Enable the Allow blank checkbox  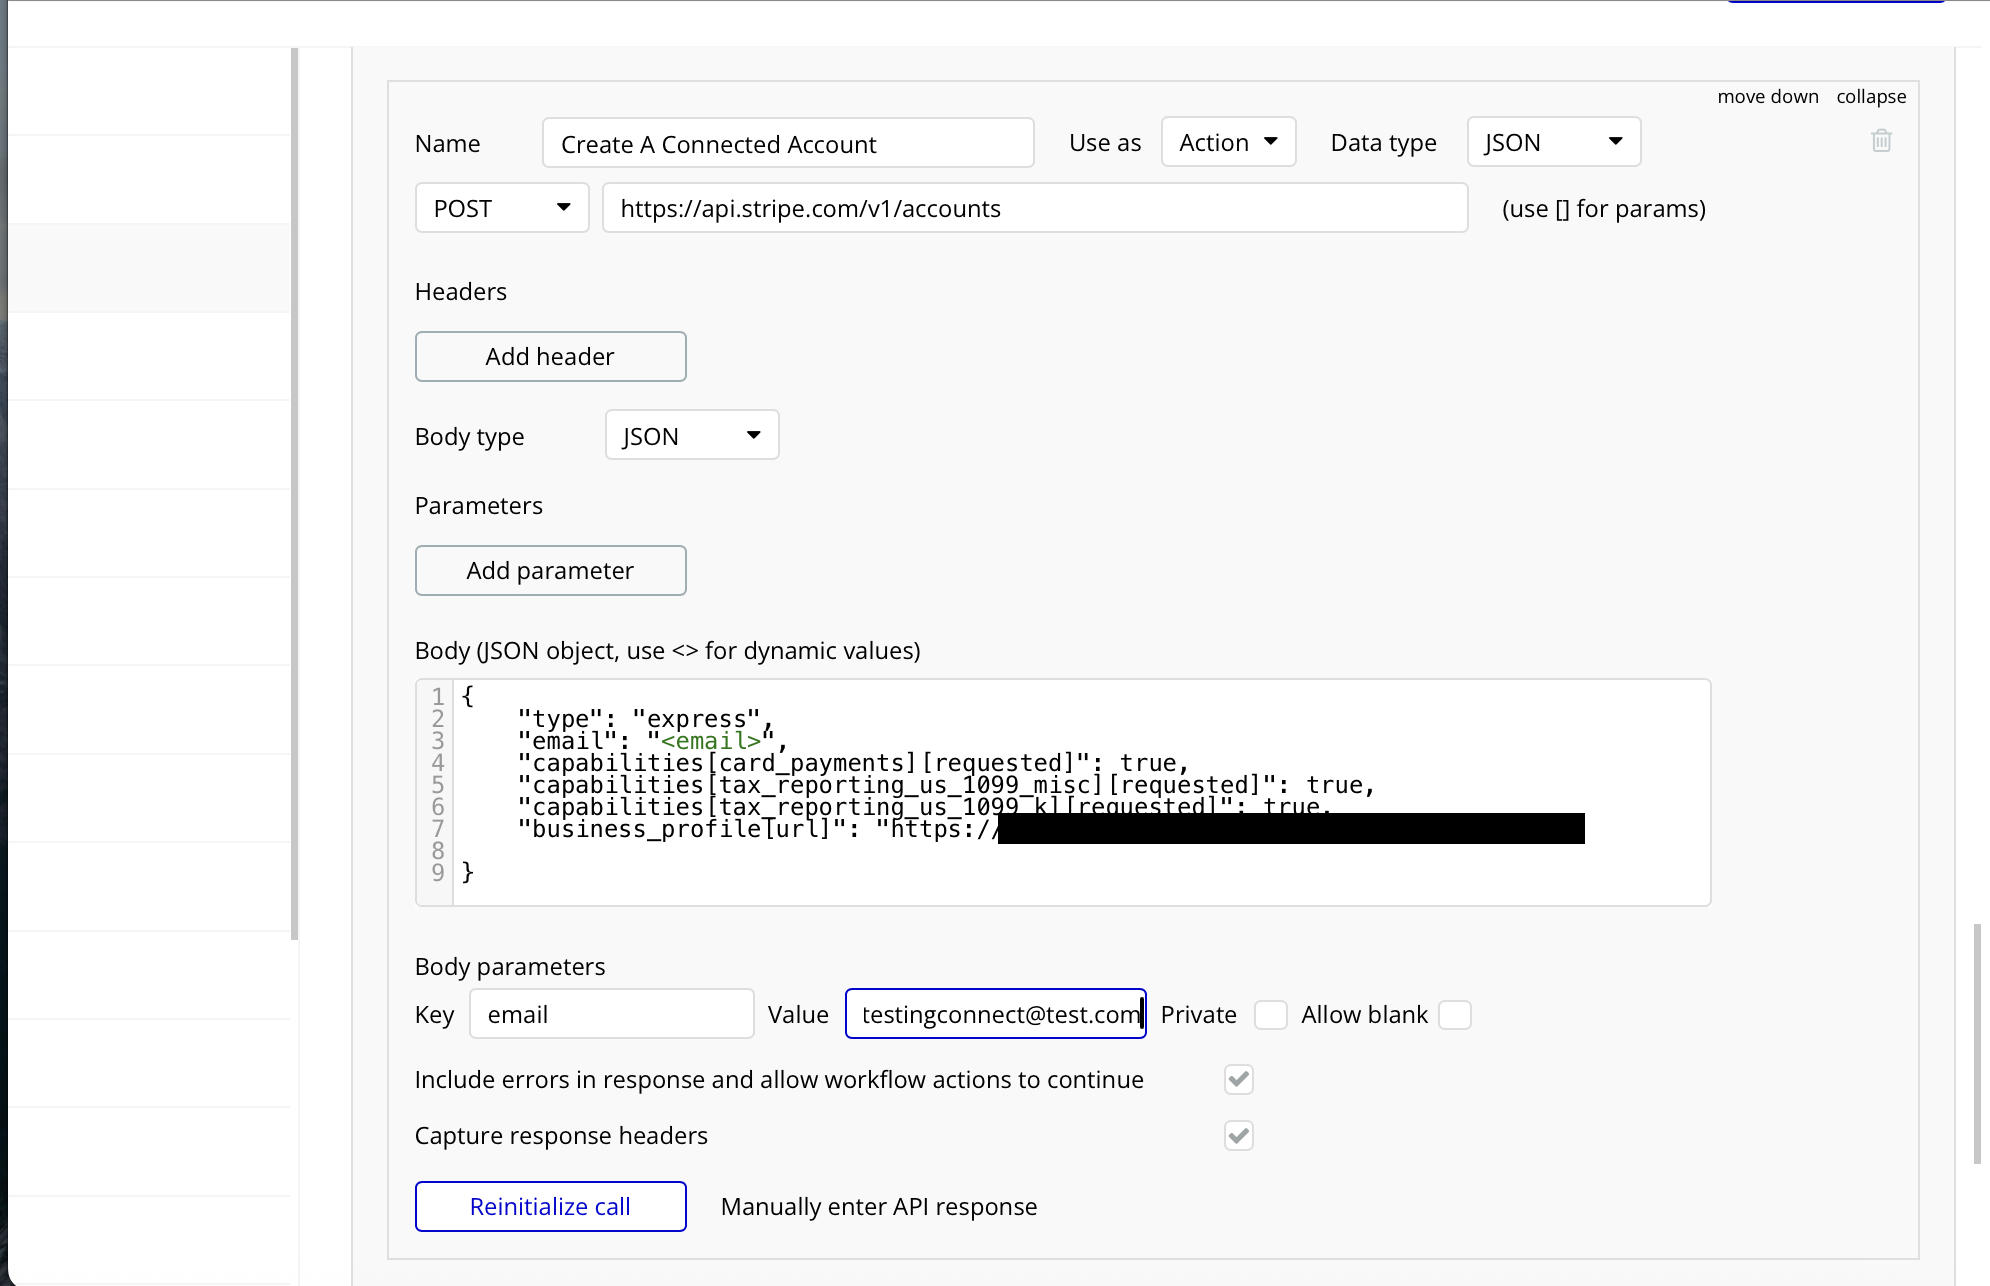pos(1454,1015)
